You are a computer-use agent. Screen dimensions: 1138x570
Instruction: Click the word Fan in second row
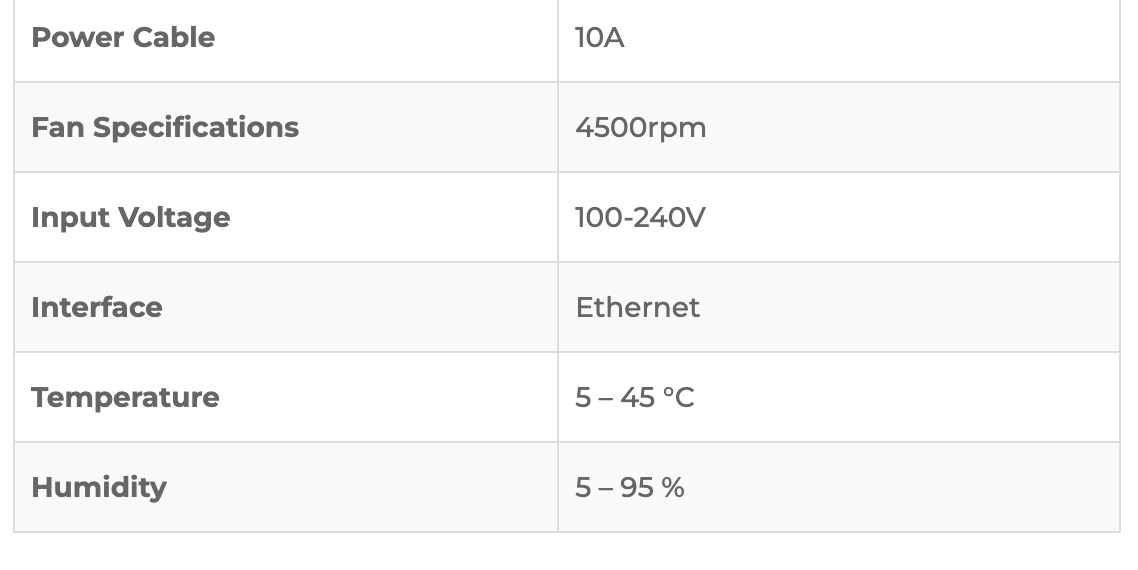57,127
